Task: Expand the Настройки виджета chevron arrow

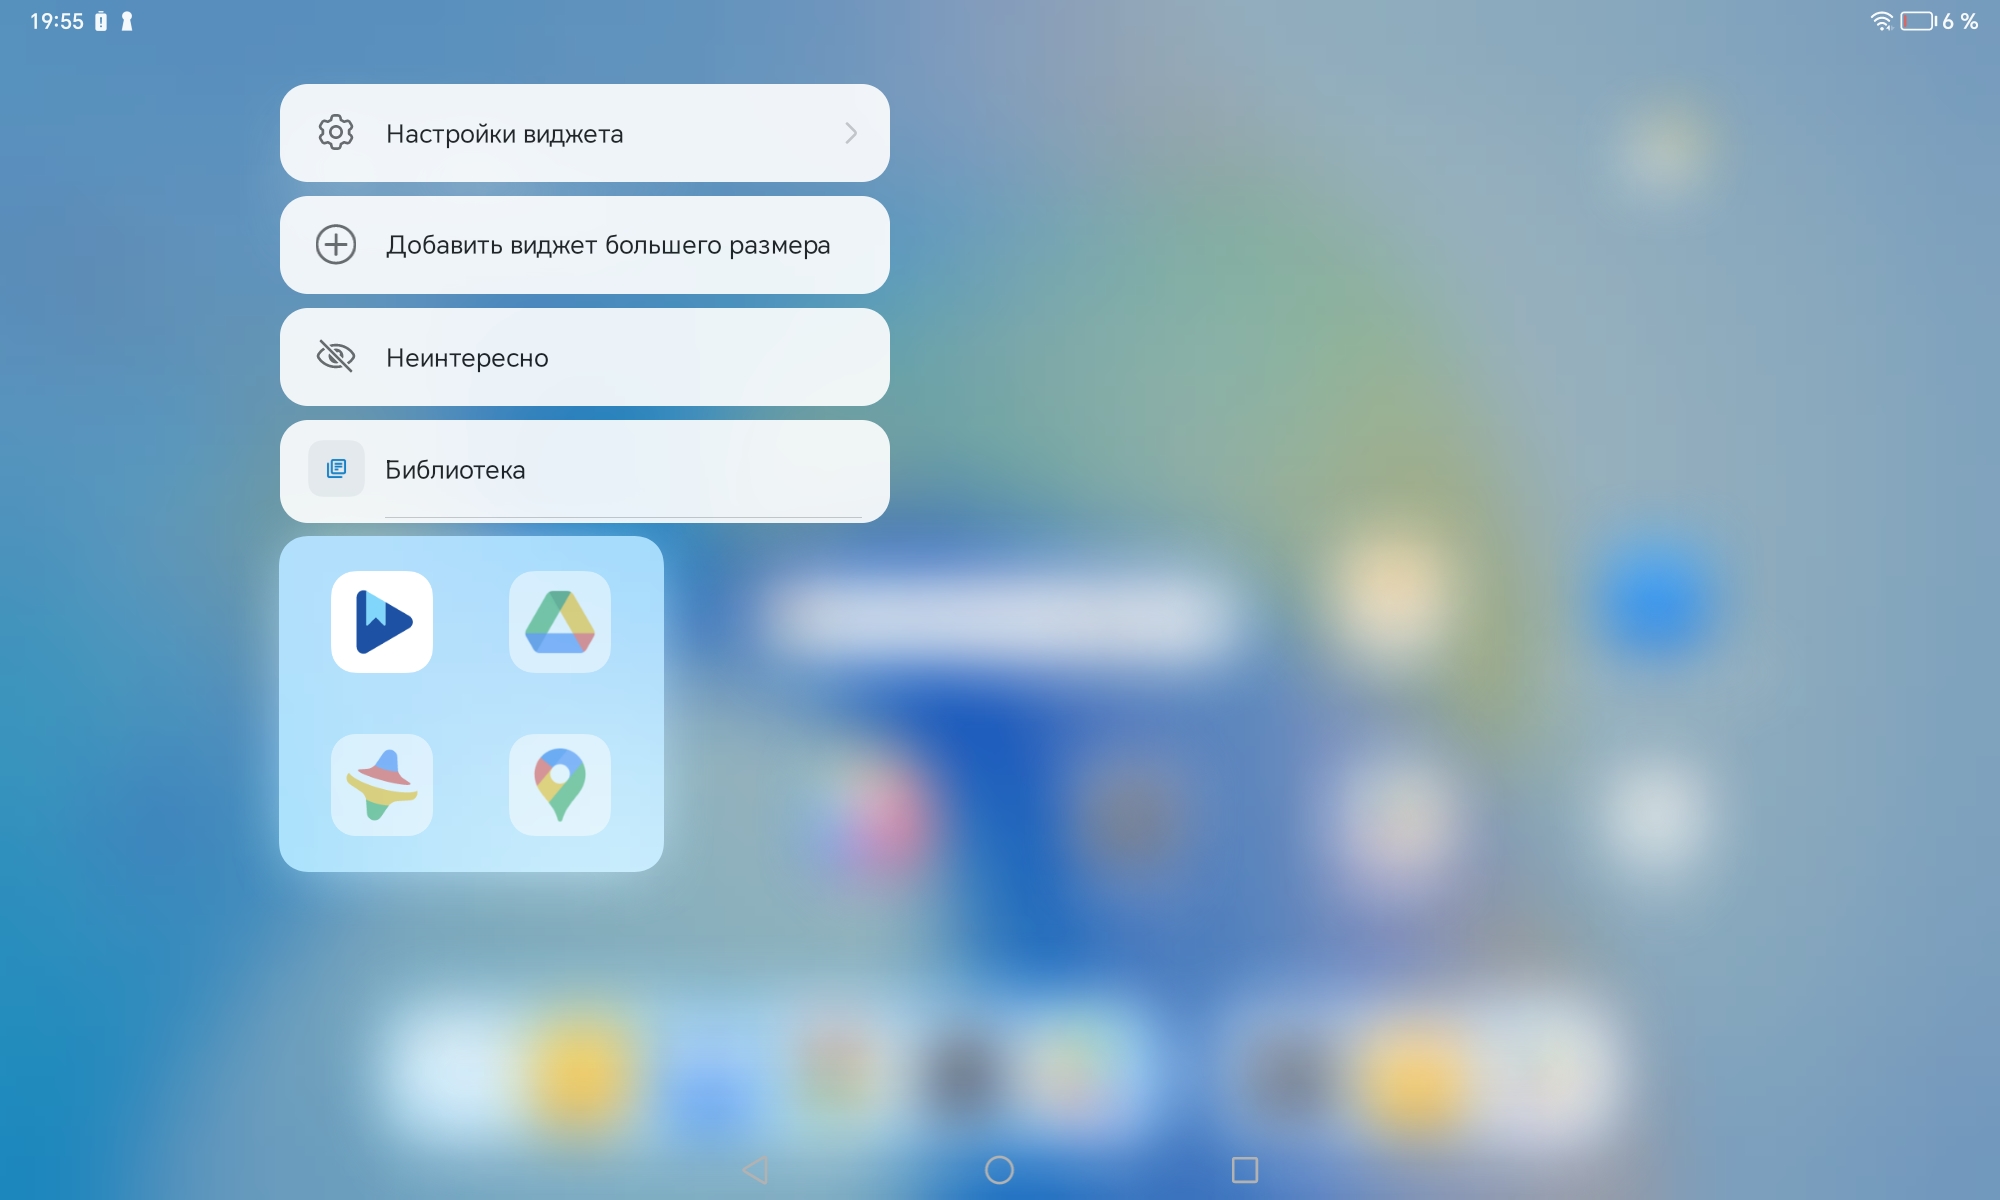Action: coord(851,133)
